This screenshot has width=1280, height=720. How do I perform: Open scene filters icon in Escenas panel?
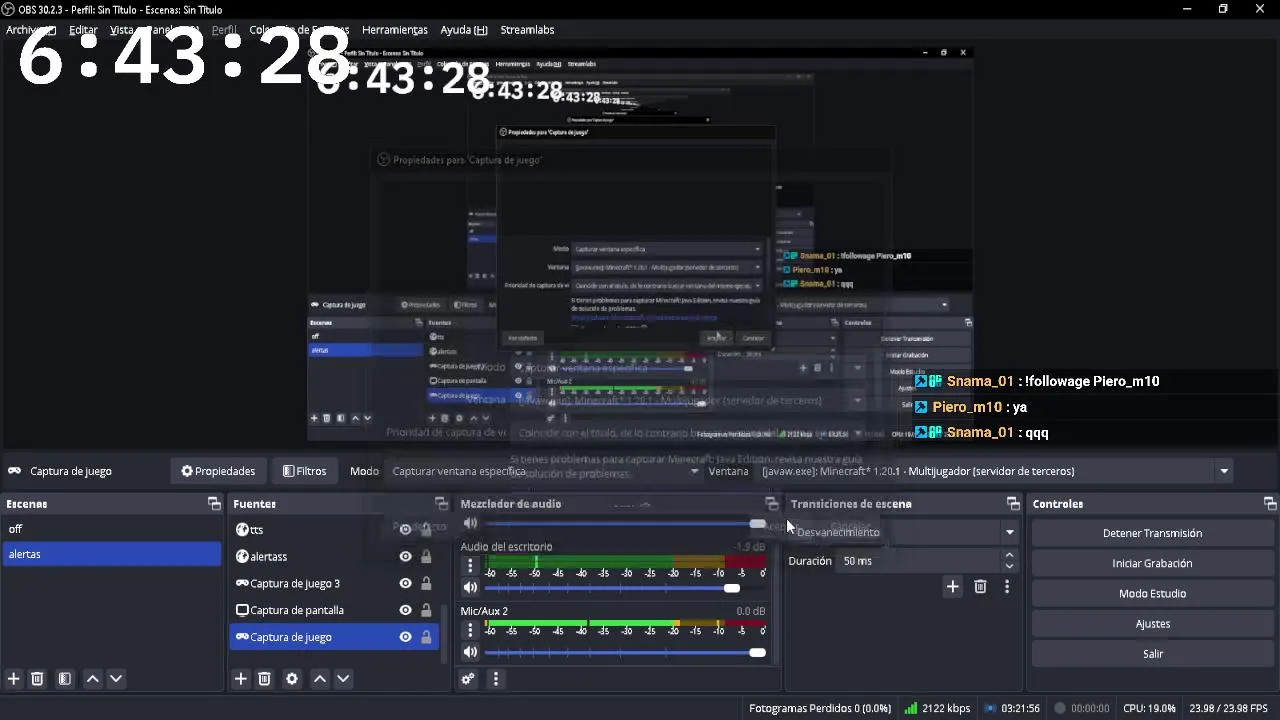pos(65,679)
